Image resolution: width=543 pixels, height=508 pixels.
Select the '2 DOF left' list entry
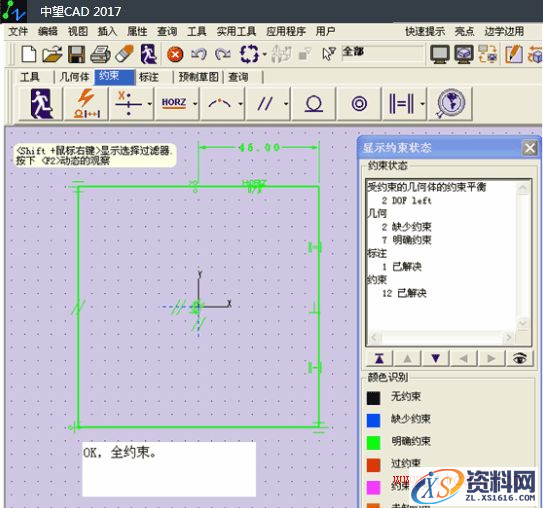(407, 200)
